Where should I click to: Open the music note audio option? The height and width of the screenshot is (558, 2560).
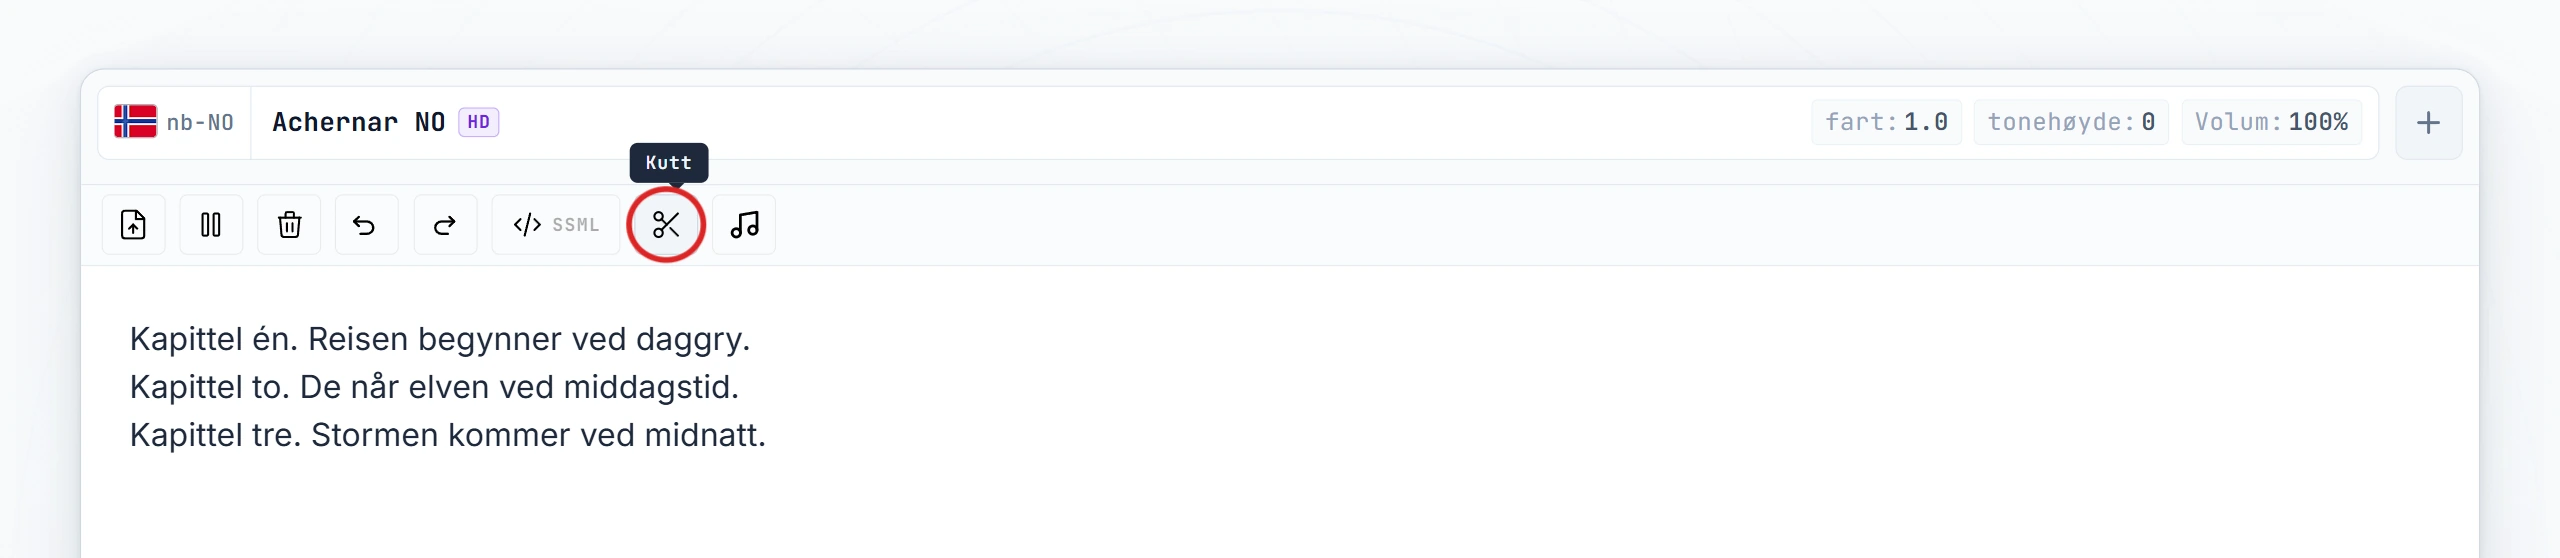point(744,225)
